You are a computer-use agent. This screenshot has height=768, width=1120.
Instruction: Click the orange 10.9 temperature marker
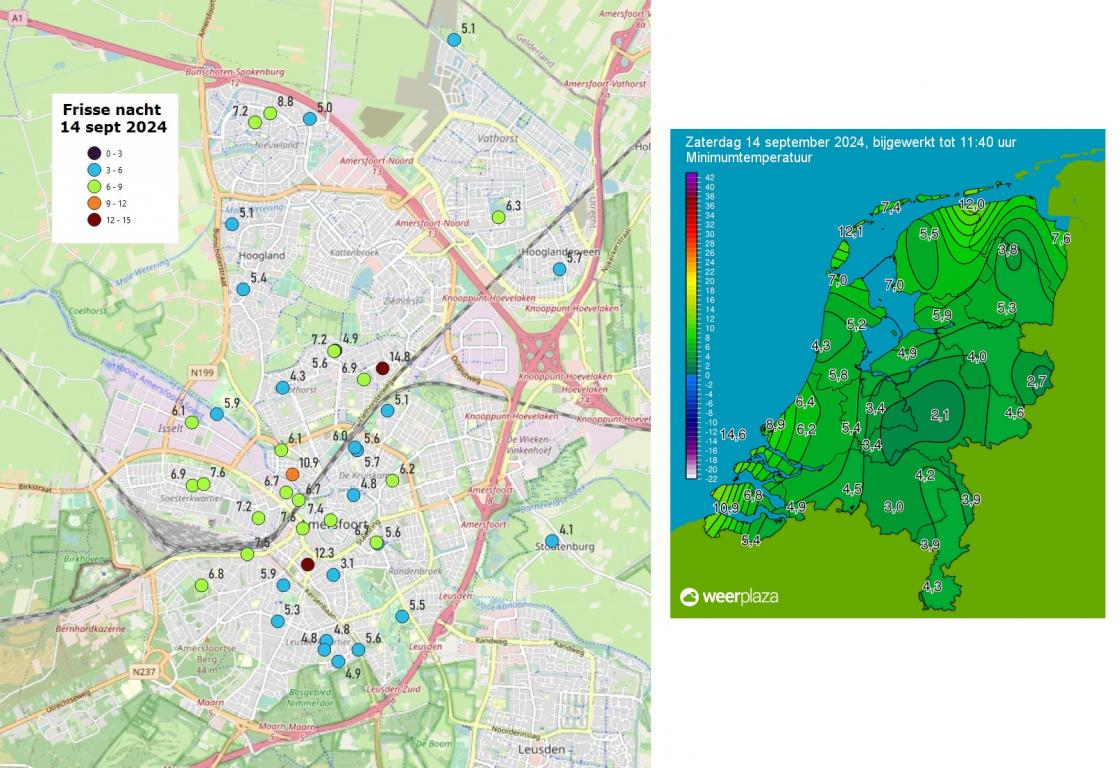[292, 474]
